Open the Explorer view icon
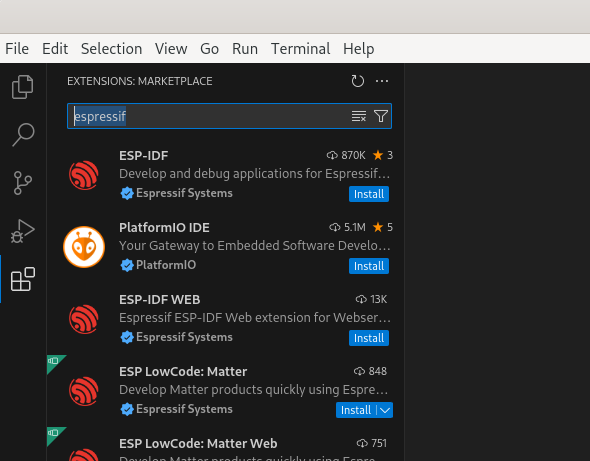 click(x=23, y=87)
